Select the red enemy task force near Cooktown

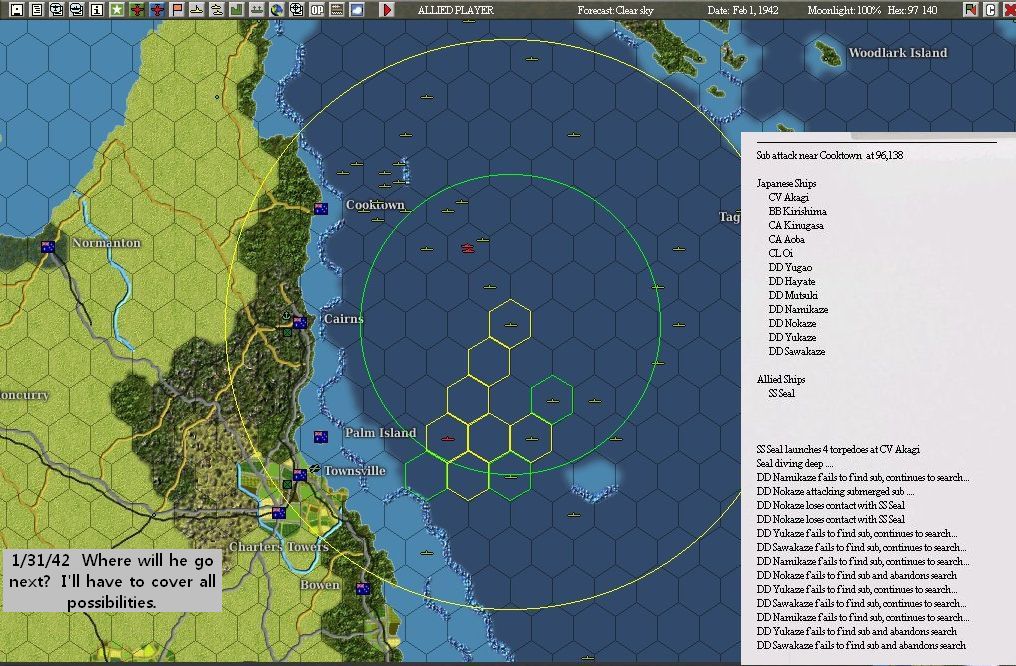pyautogui.click(x=468, y=247)
